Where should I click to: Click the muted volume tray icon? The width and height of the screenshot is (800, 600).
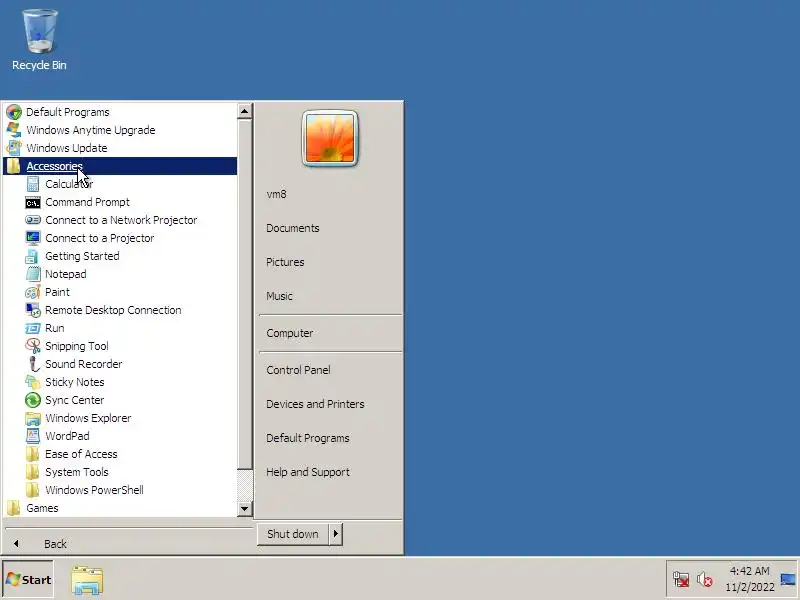click(705, 580)
